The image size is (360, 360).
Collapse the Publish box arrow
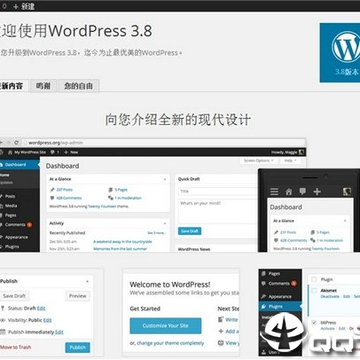tap(87, 281)
